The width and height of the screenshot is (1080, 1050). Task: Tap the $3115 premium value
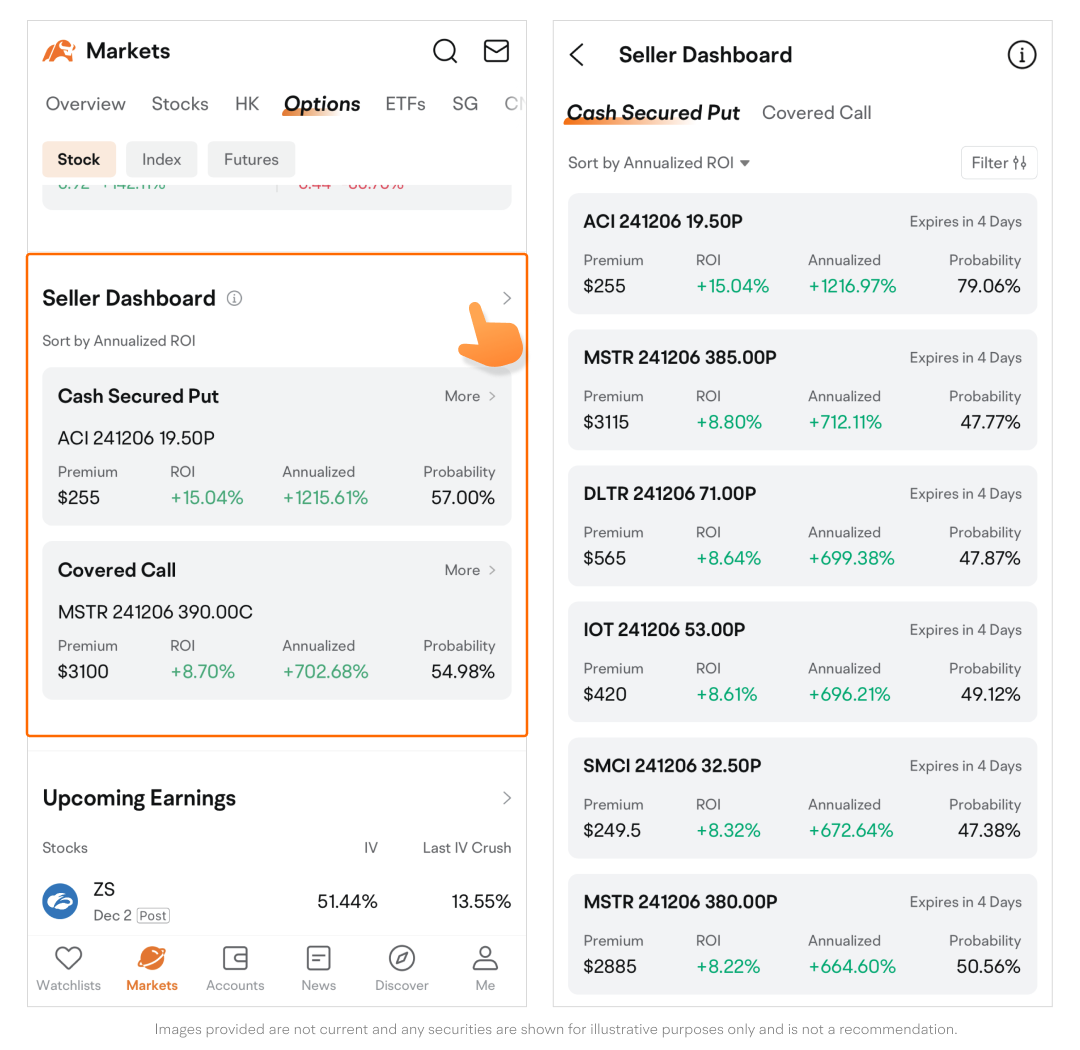pos(606,422)
